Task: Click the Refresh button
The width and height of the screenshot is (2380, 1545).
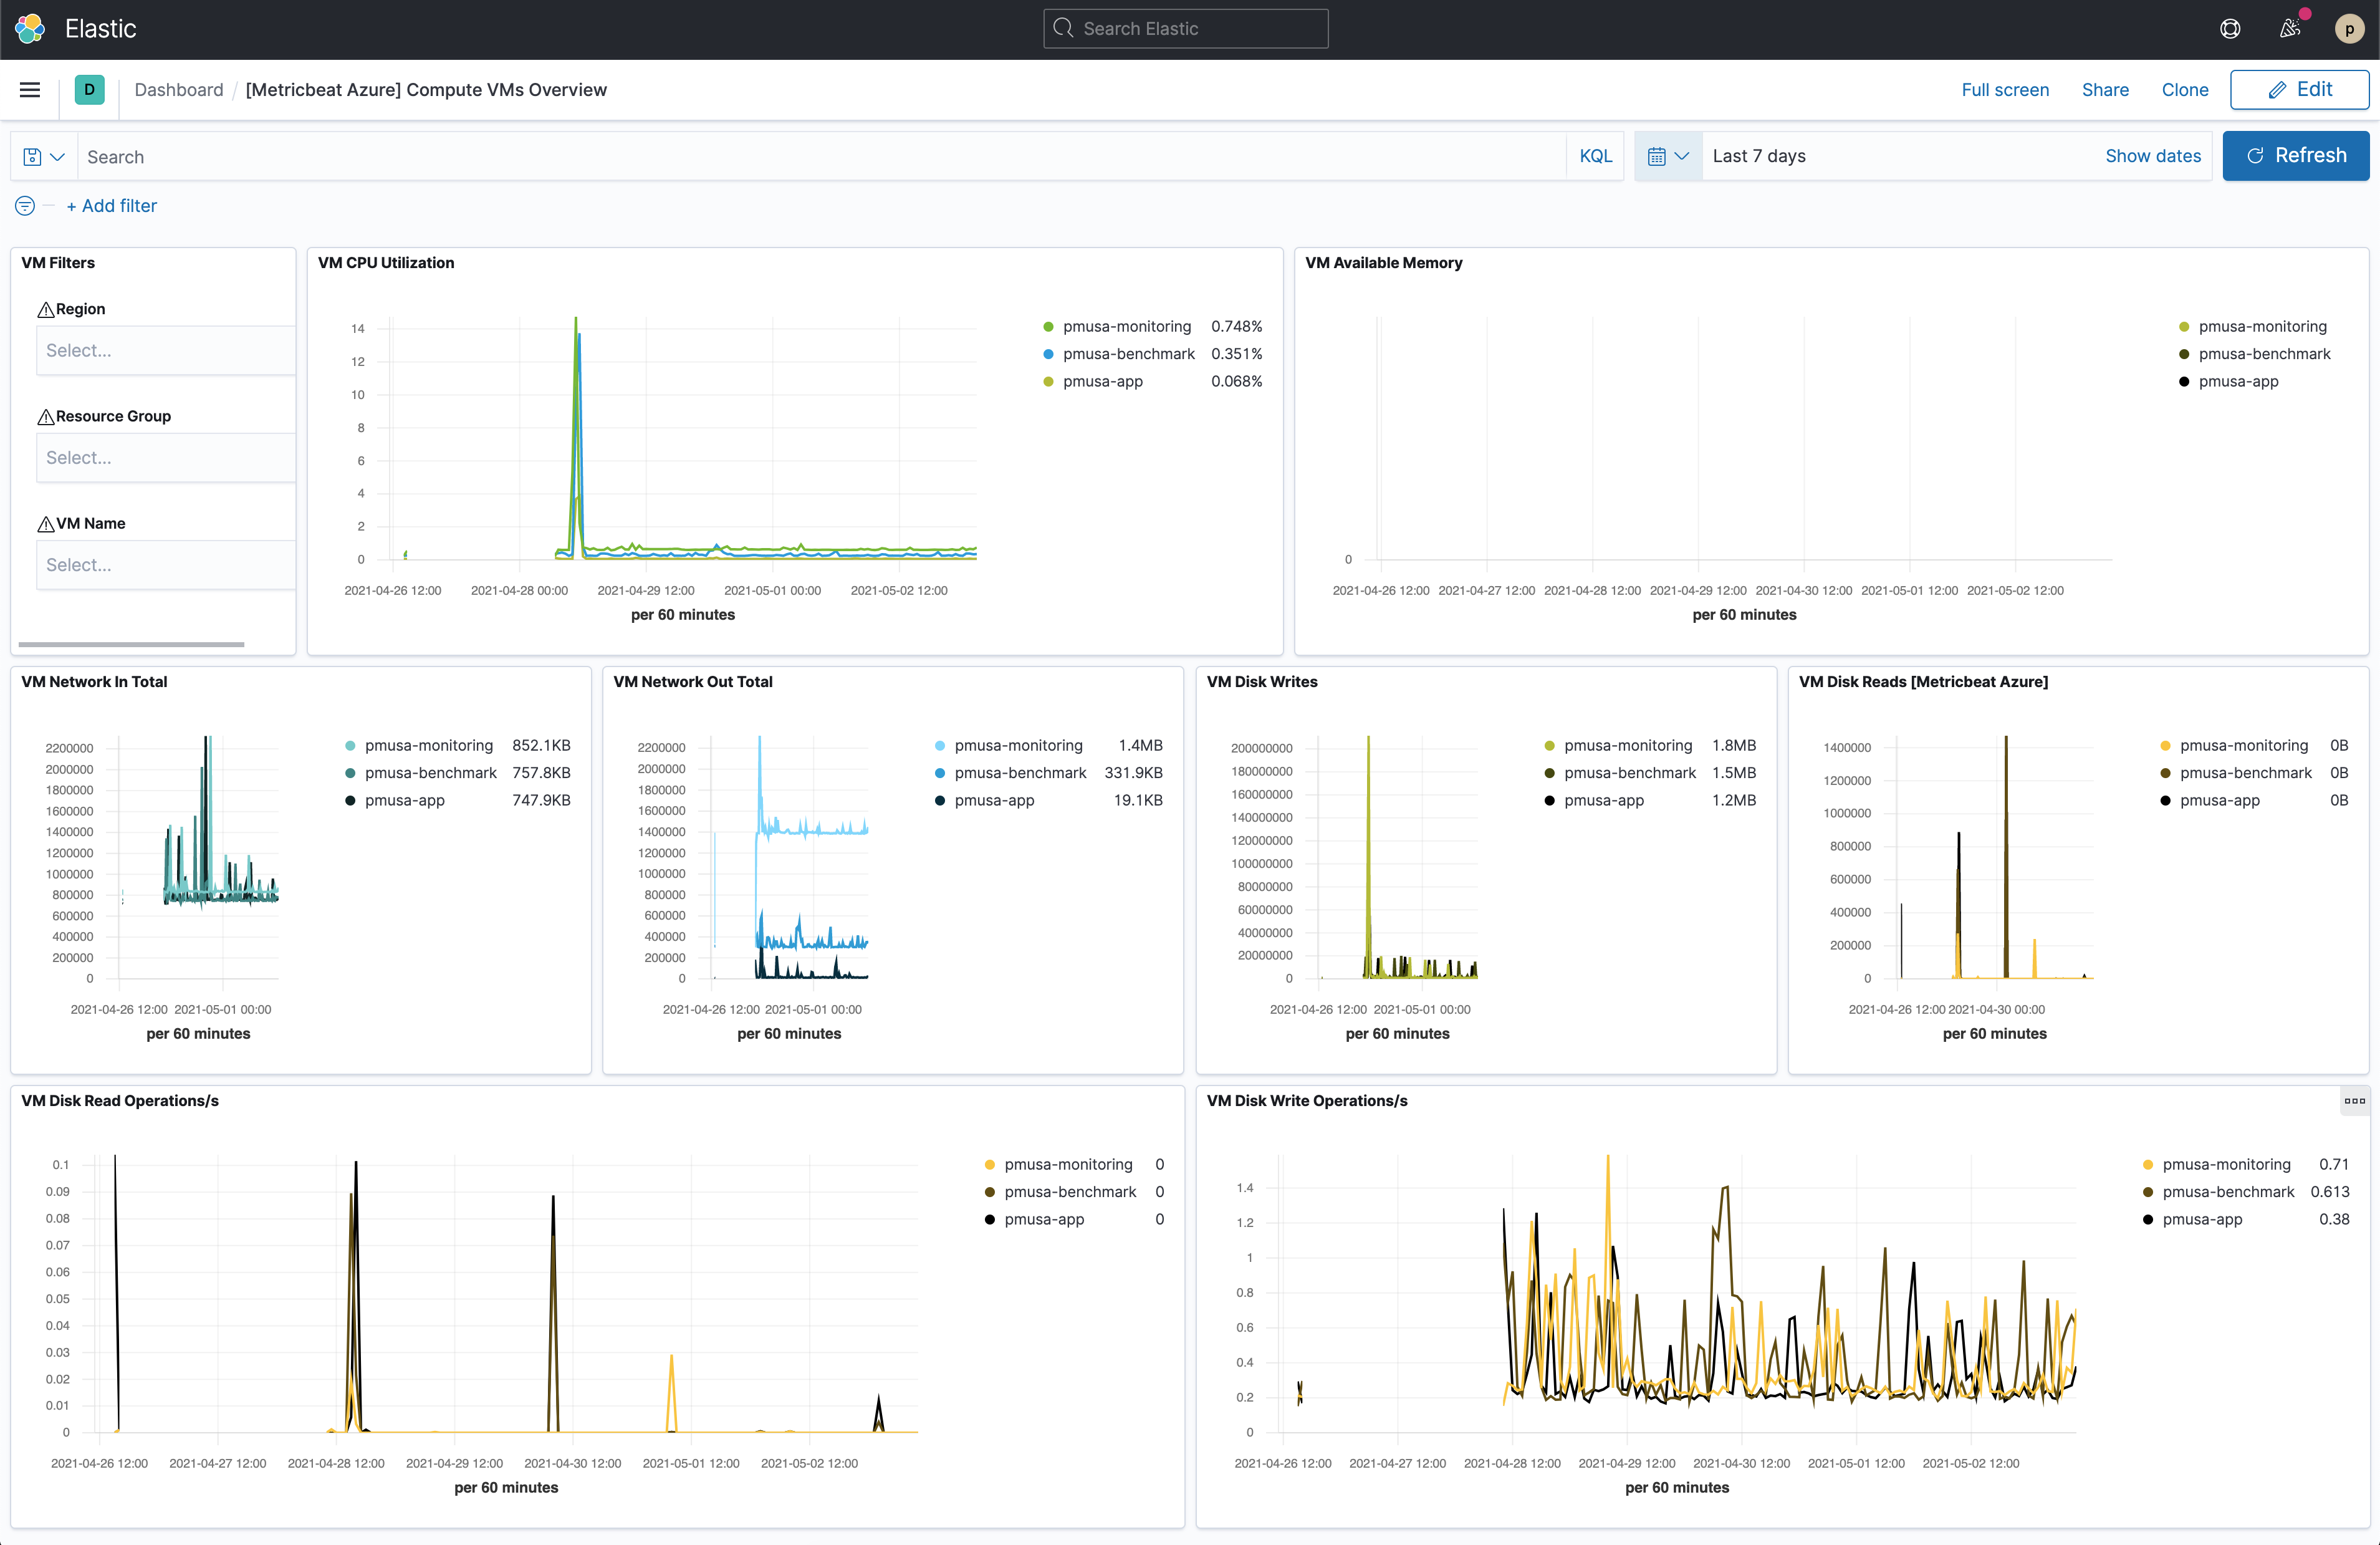Action: pyautogui.click(x=2295, y=155)
